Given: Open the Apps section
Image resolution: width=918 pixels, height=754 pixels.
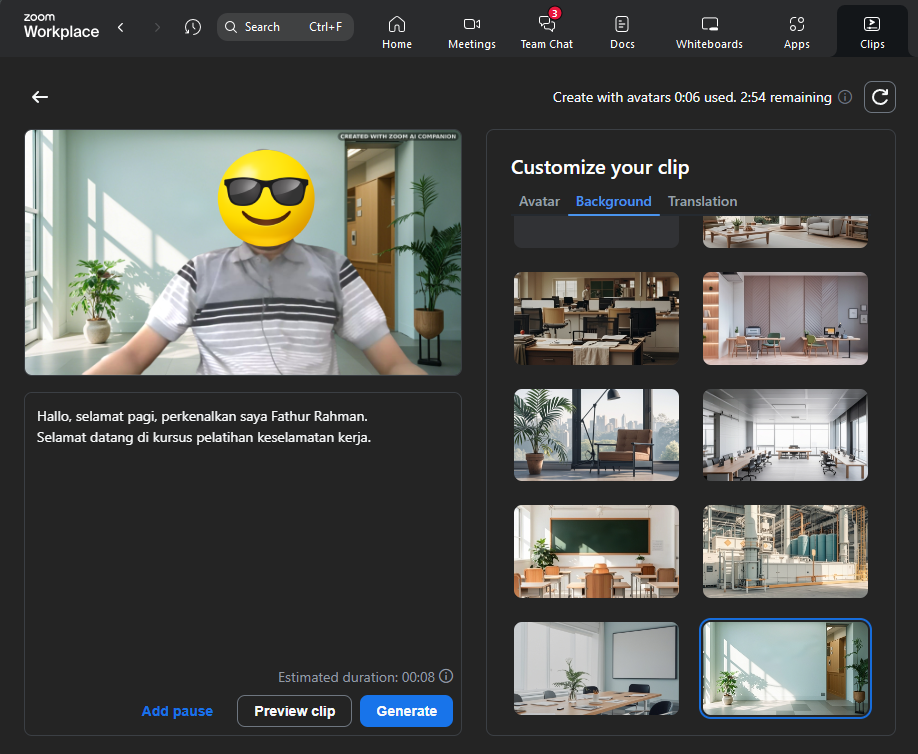Looking at the screenshot, I should [x=797, y=32].
